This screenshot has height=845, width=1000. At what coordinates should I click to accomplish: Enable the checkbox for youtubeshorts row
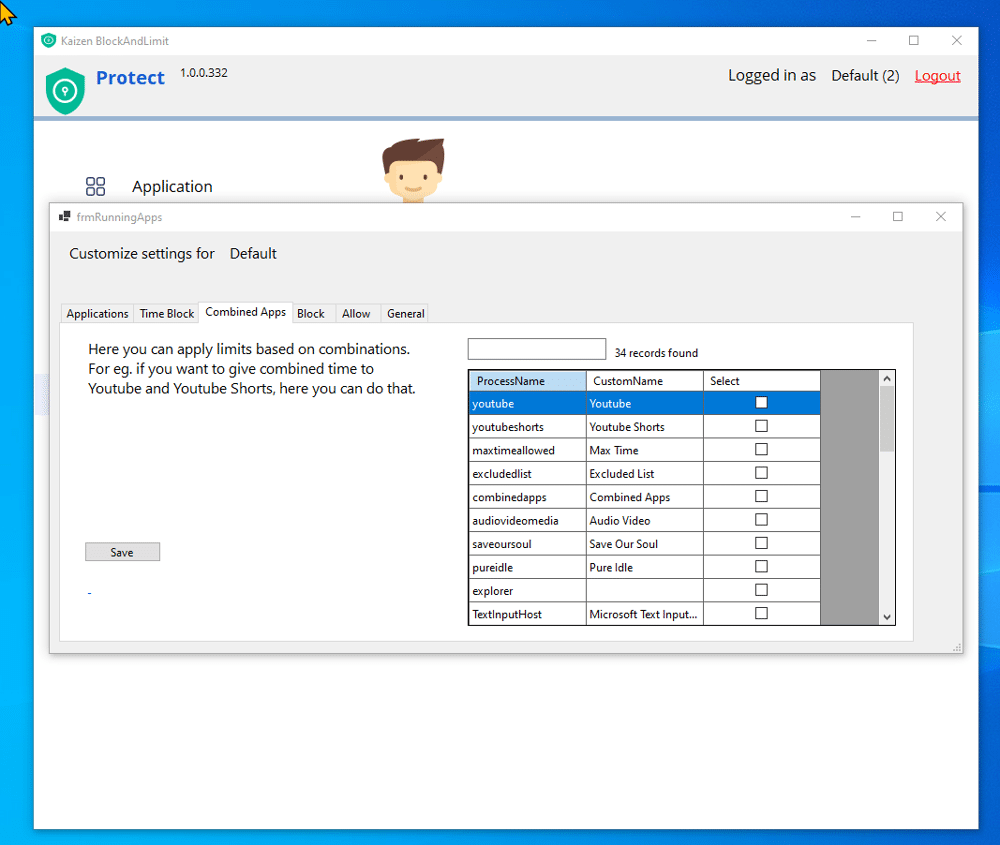(x=761, y=426)
